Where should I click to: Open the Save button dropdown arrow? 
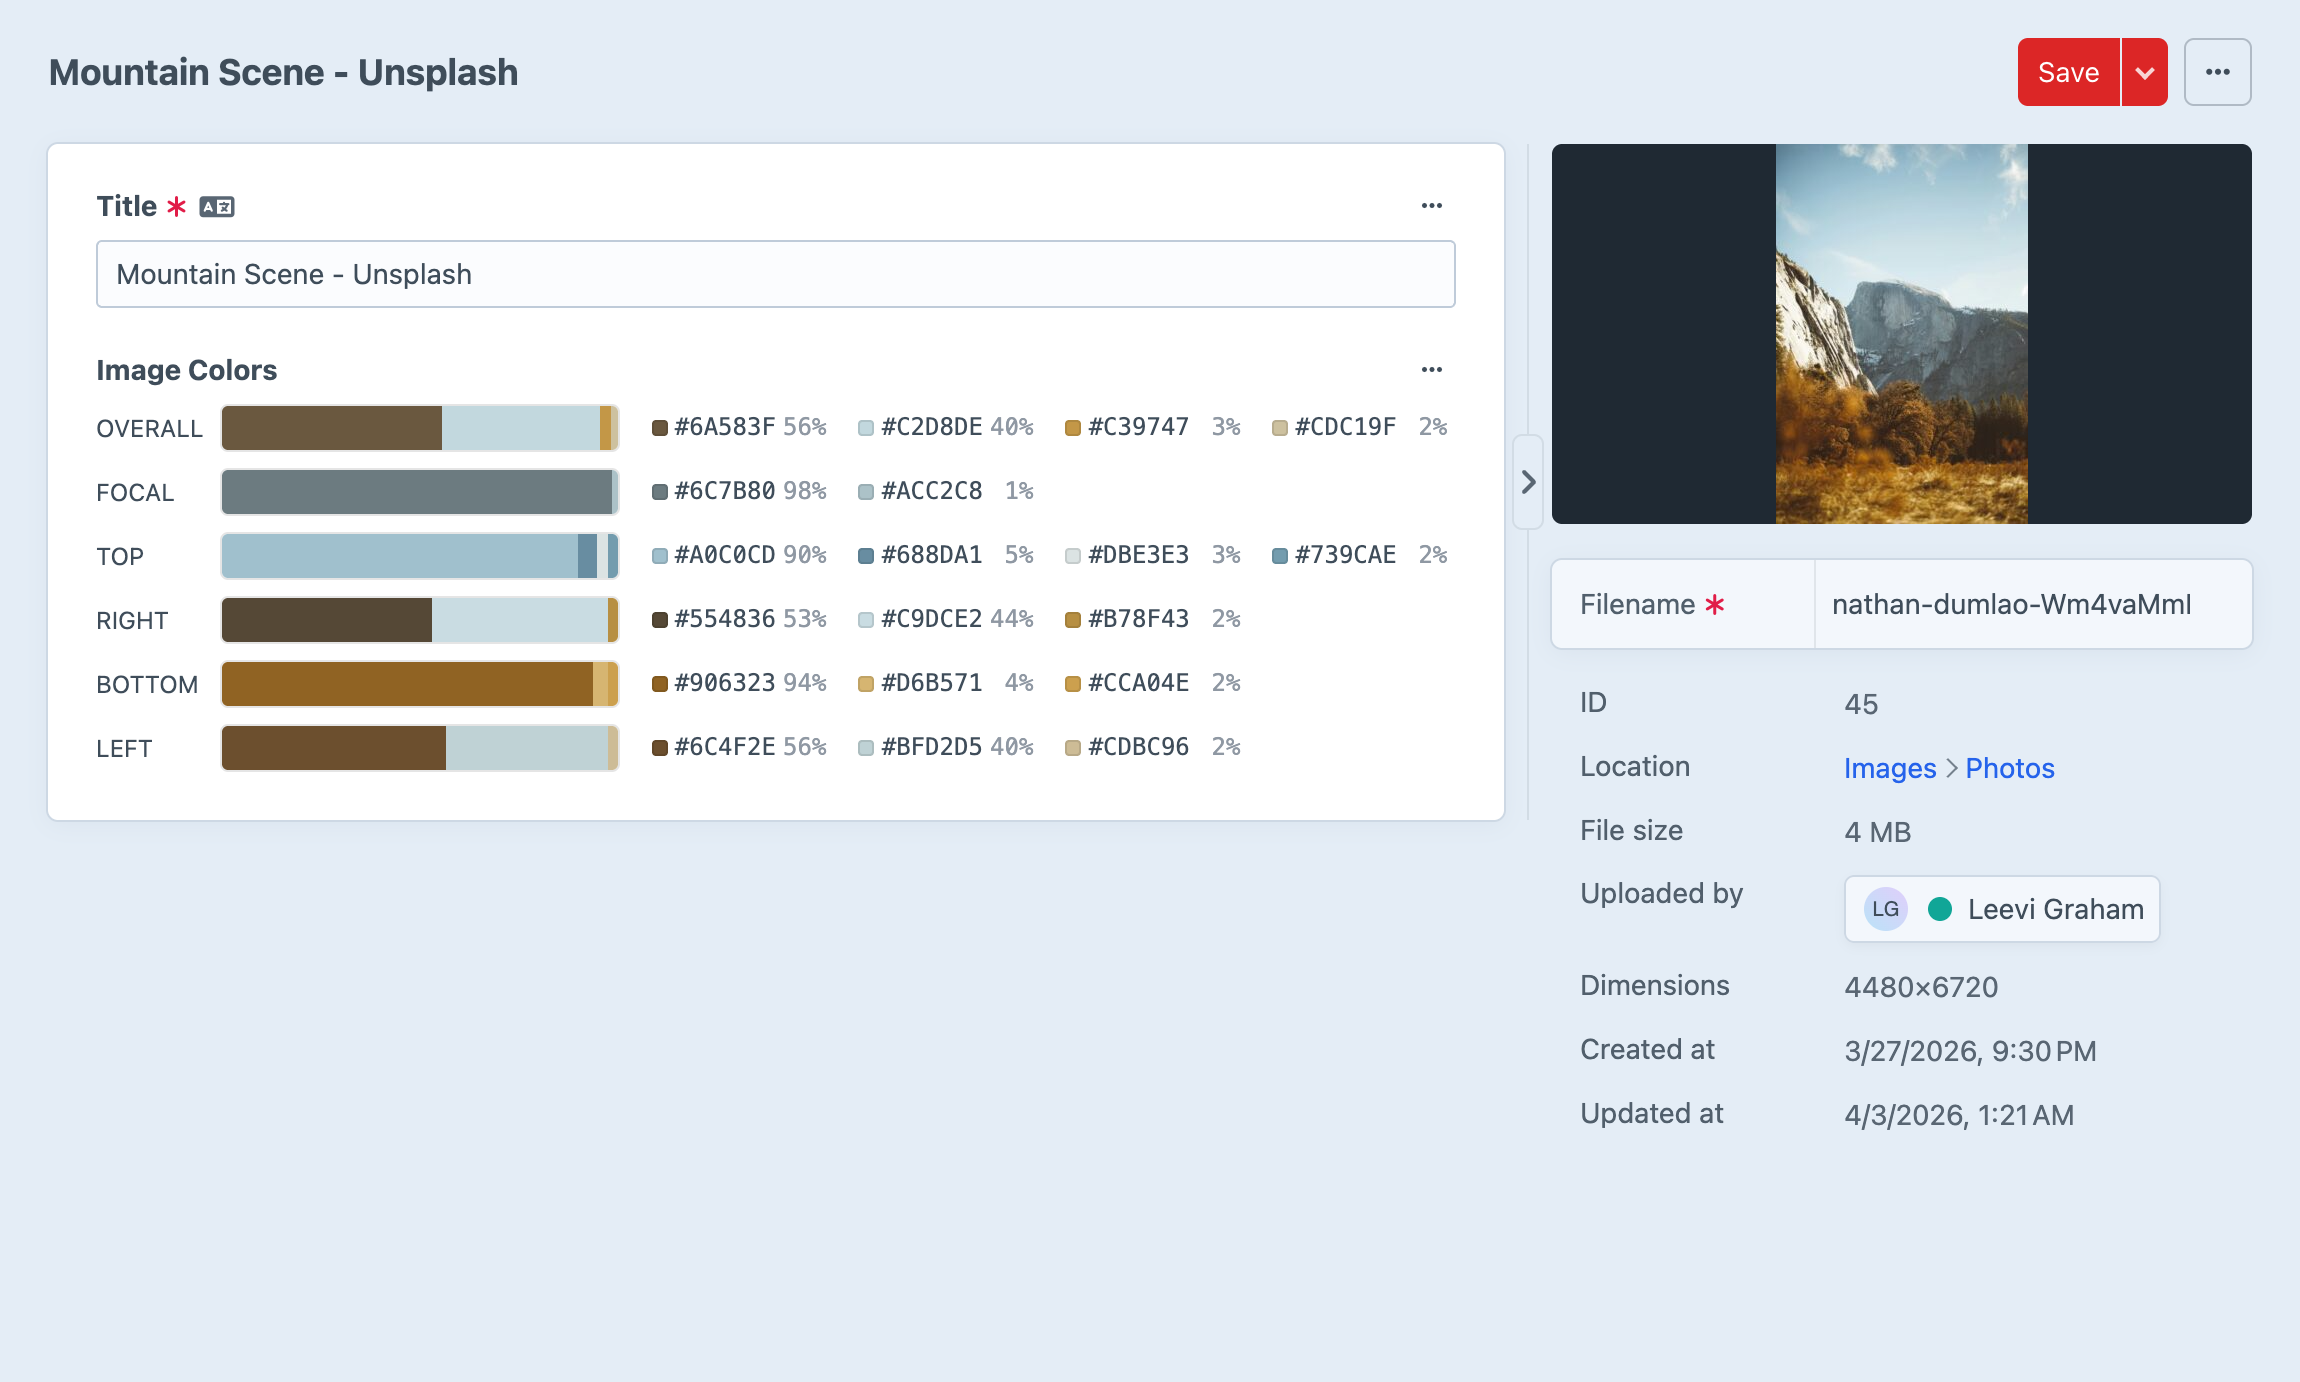pos(2144,71)
